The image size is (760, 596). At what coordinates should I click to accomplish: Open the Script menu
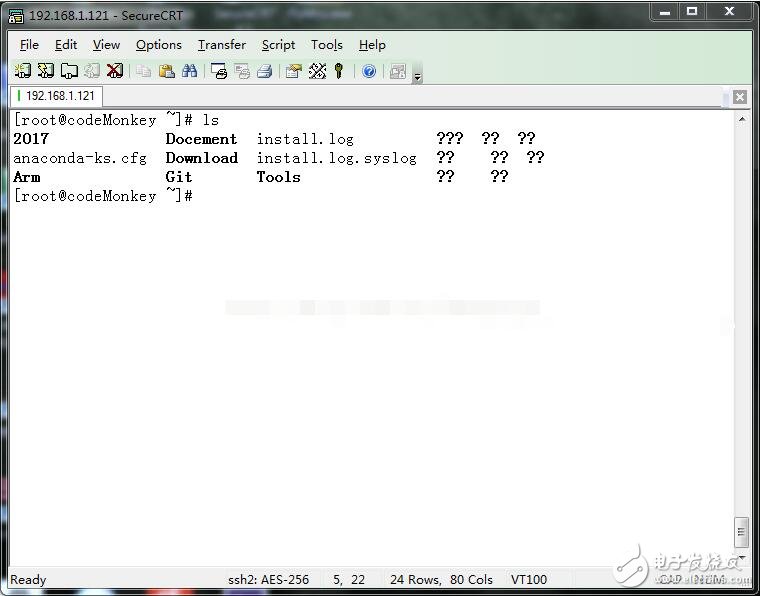[x=278, y=45]
